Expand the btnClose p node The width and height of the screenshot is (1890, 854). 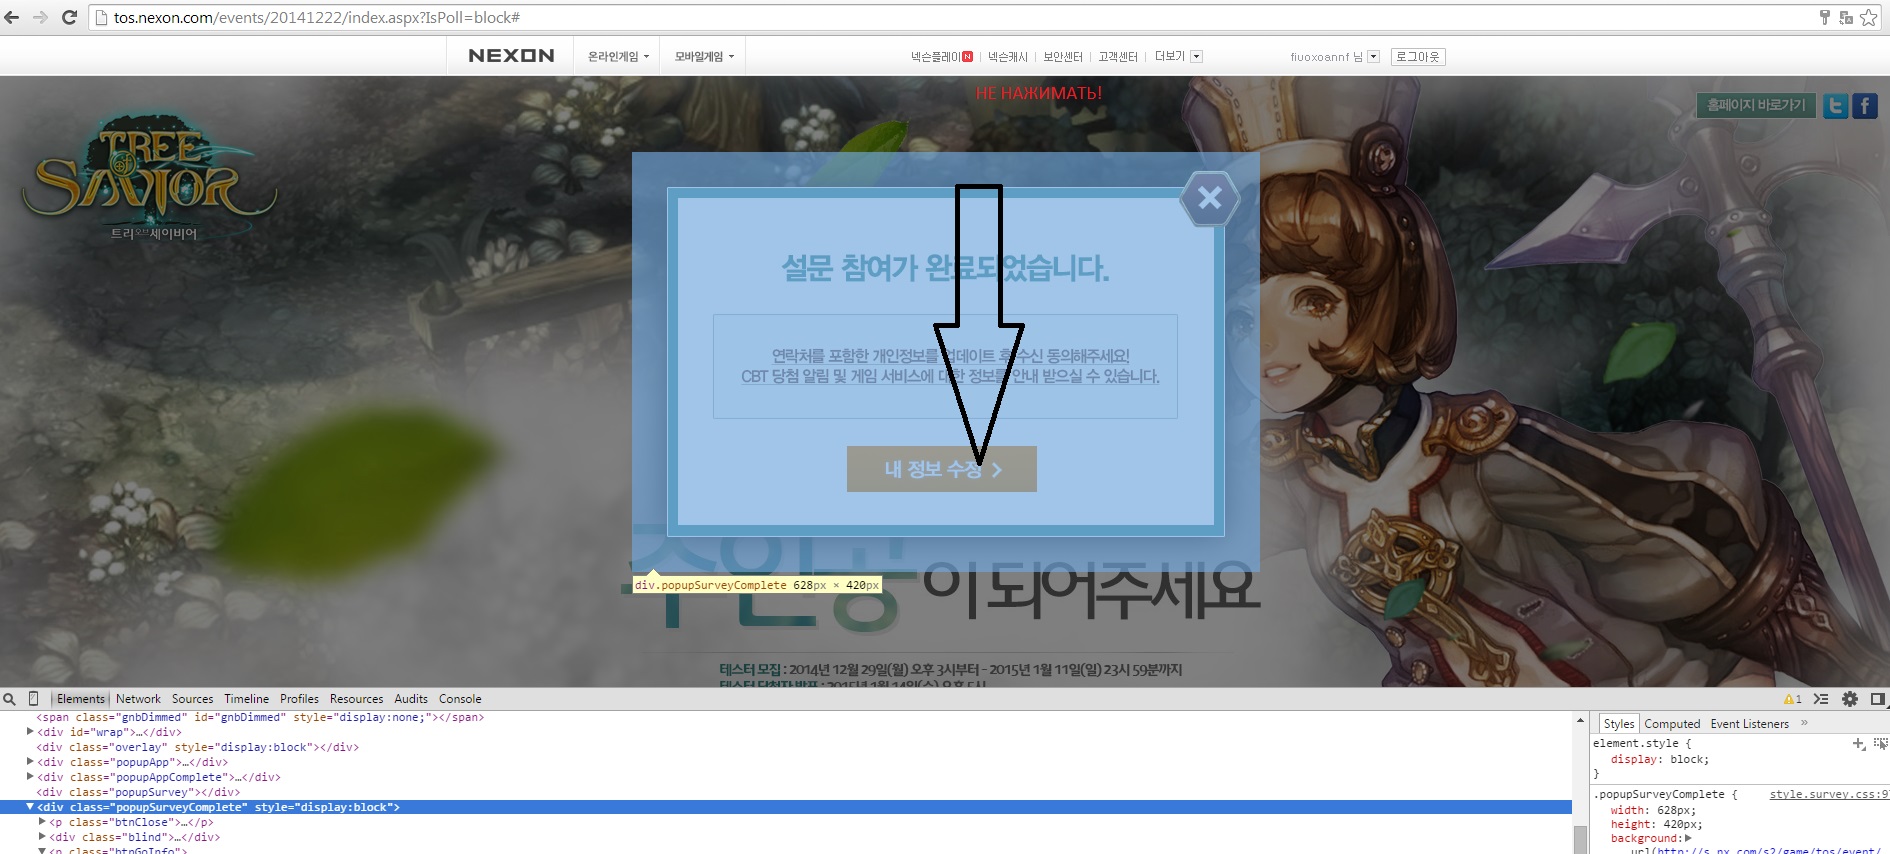coord(42,822)
